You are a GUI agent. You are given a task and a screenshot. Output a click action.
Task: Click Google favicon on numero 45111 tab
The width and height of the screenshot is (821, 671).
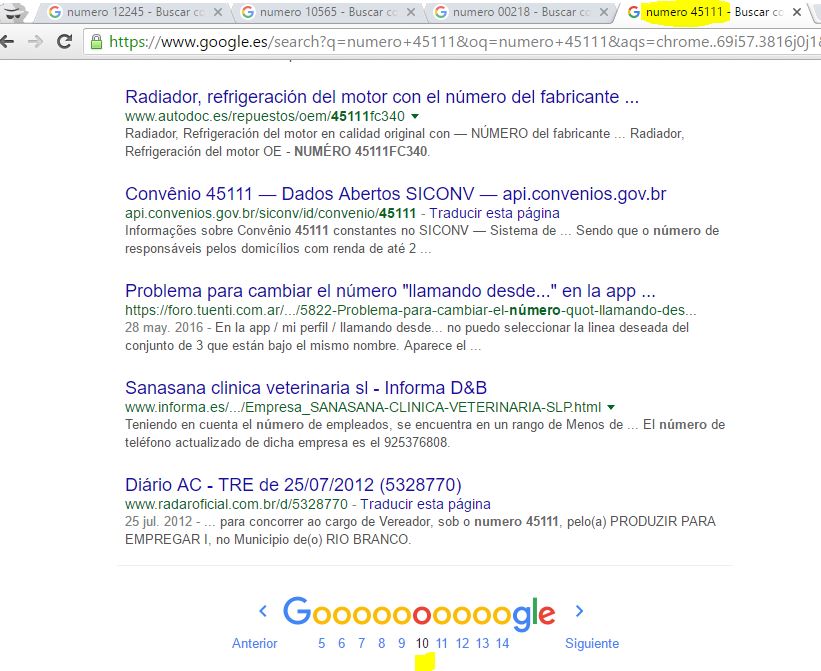coord(633,12)
